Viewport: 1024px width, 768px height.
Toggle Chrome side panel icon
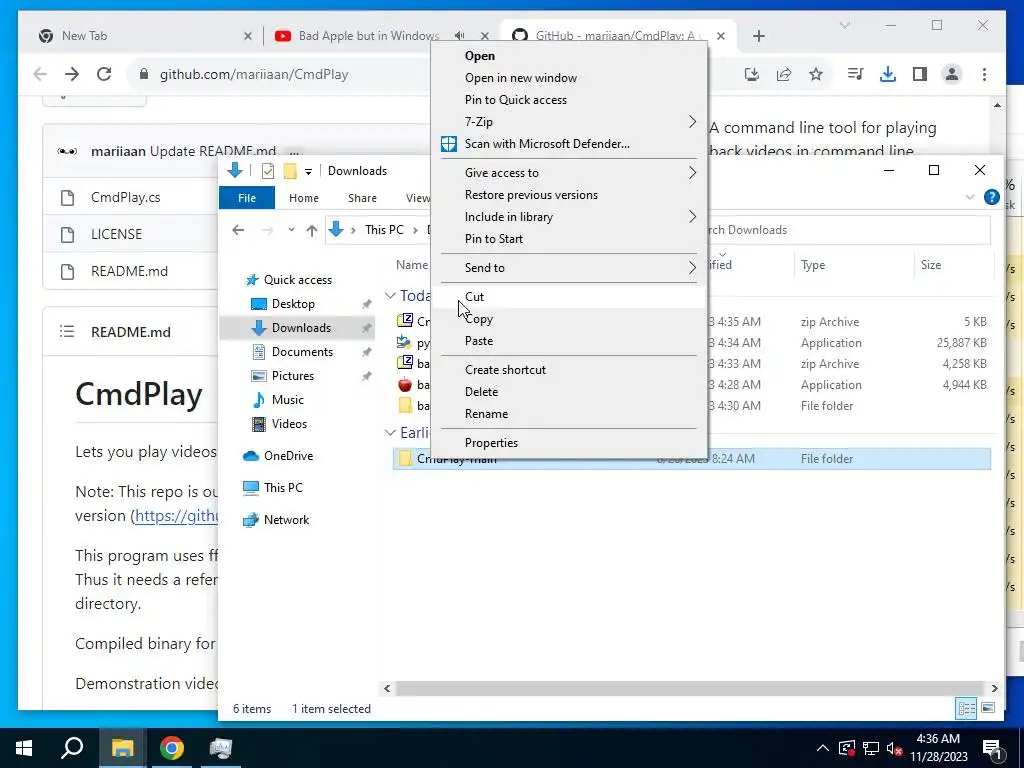(920, 74)
